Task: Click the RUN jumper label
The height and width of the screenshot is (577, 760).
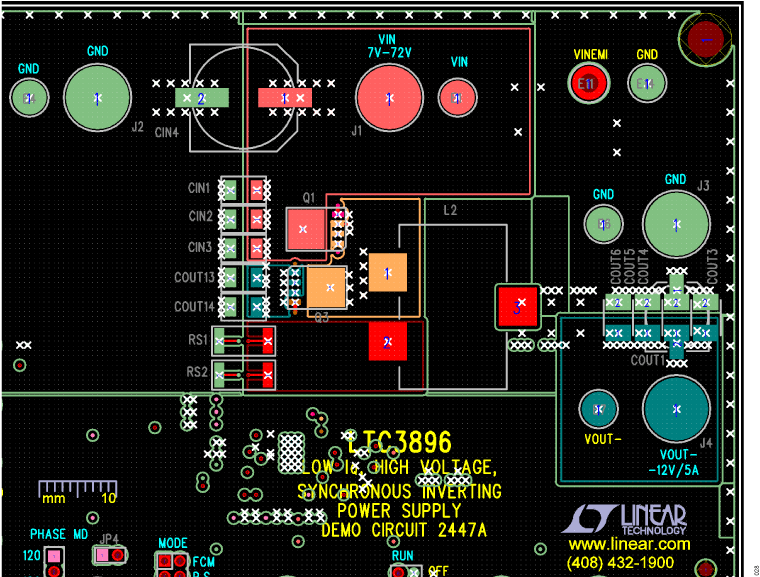Action: point(403,556)
